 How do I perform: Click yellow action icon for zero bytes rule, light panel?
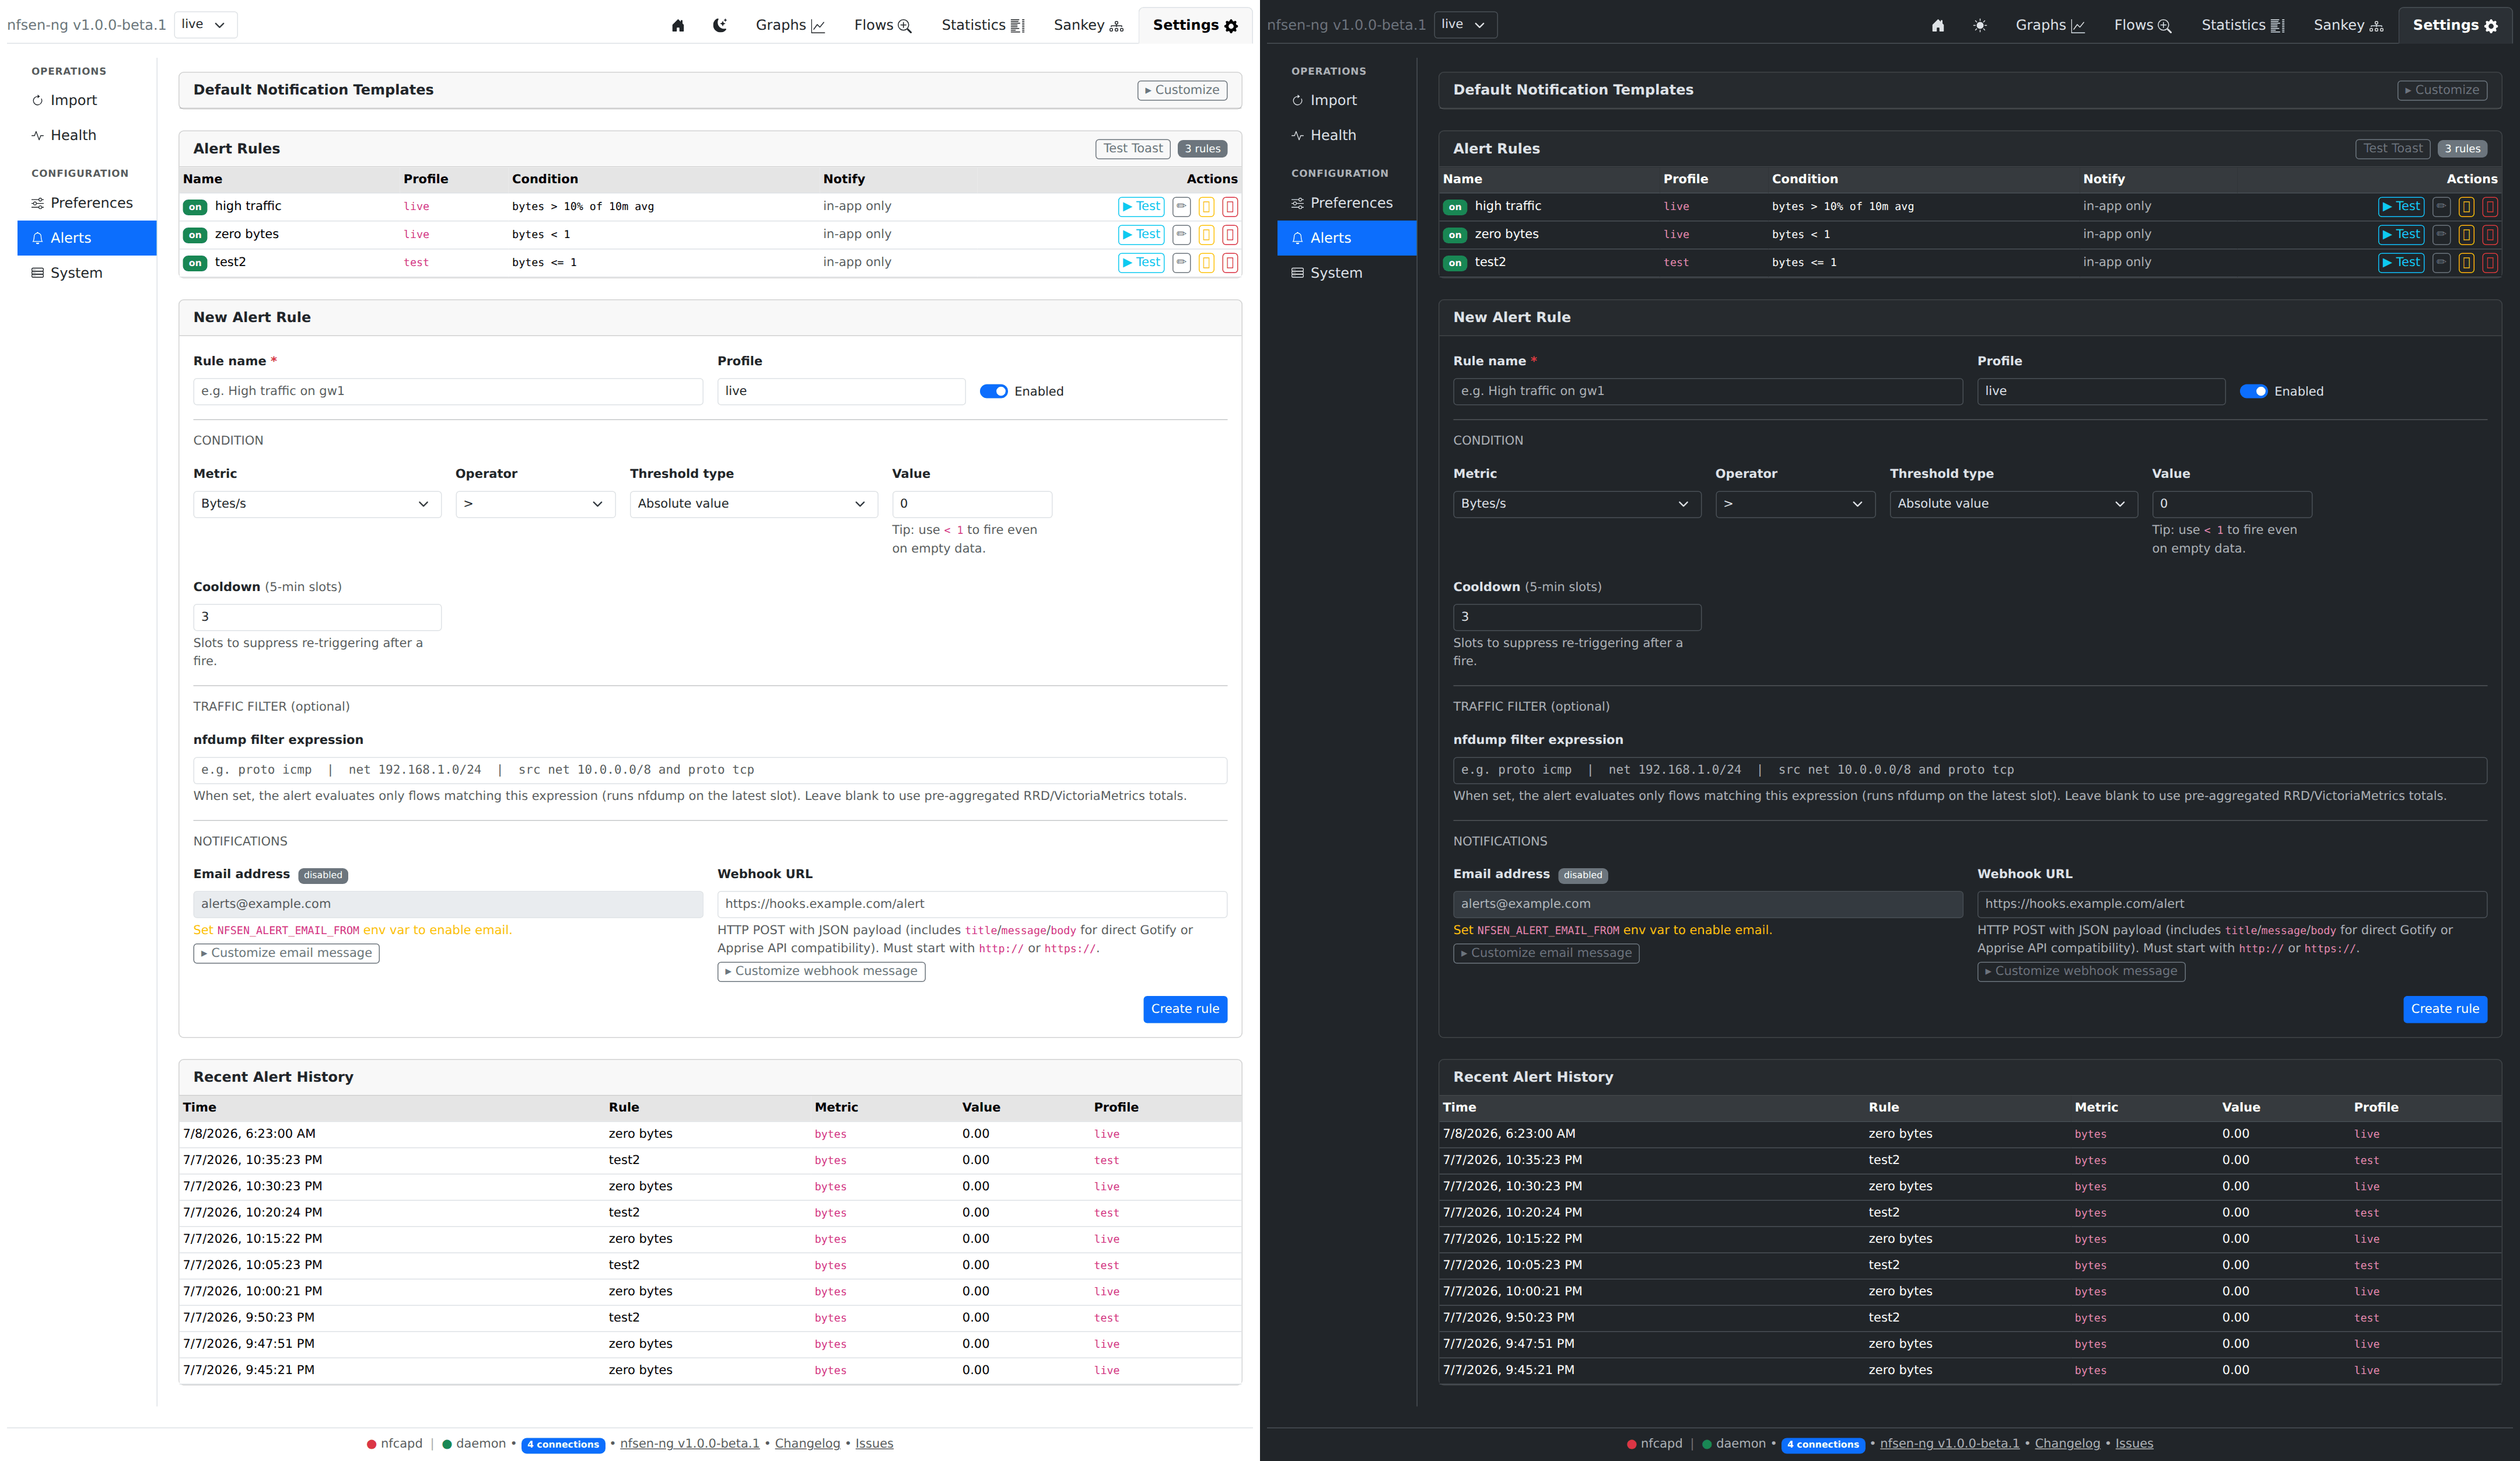pos(1206,235)
